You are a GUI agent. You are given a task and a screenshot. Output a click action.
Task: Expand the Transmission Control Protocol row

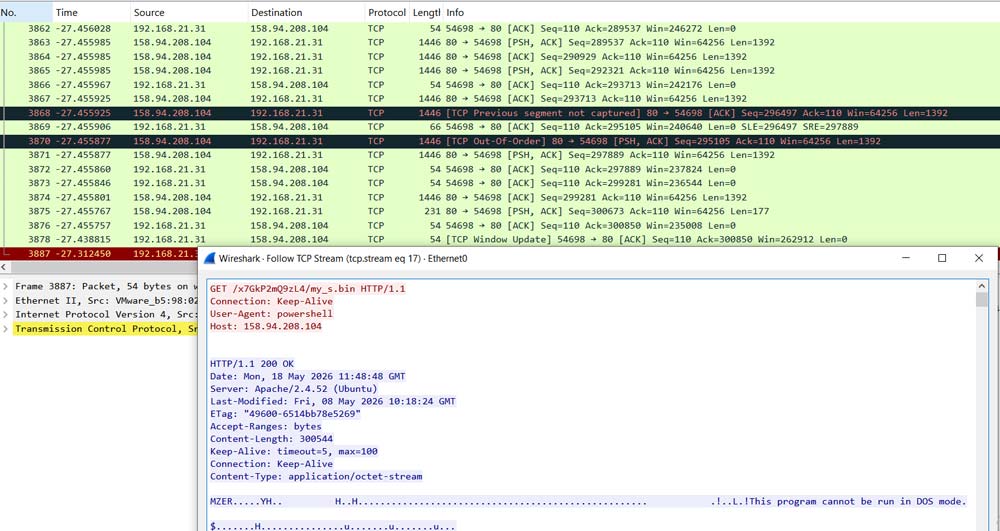point(6,329)
